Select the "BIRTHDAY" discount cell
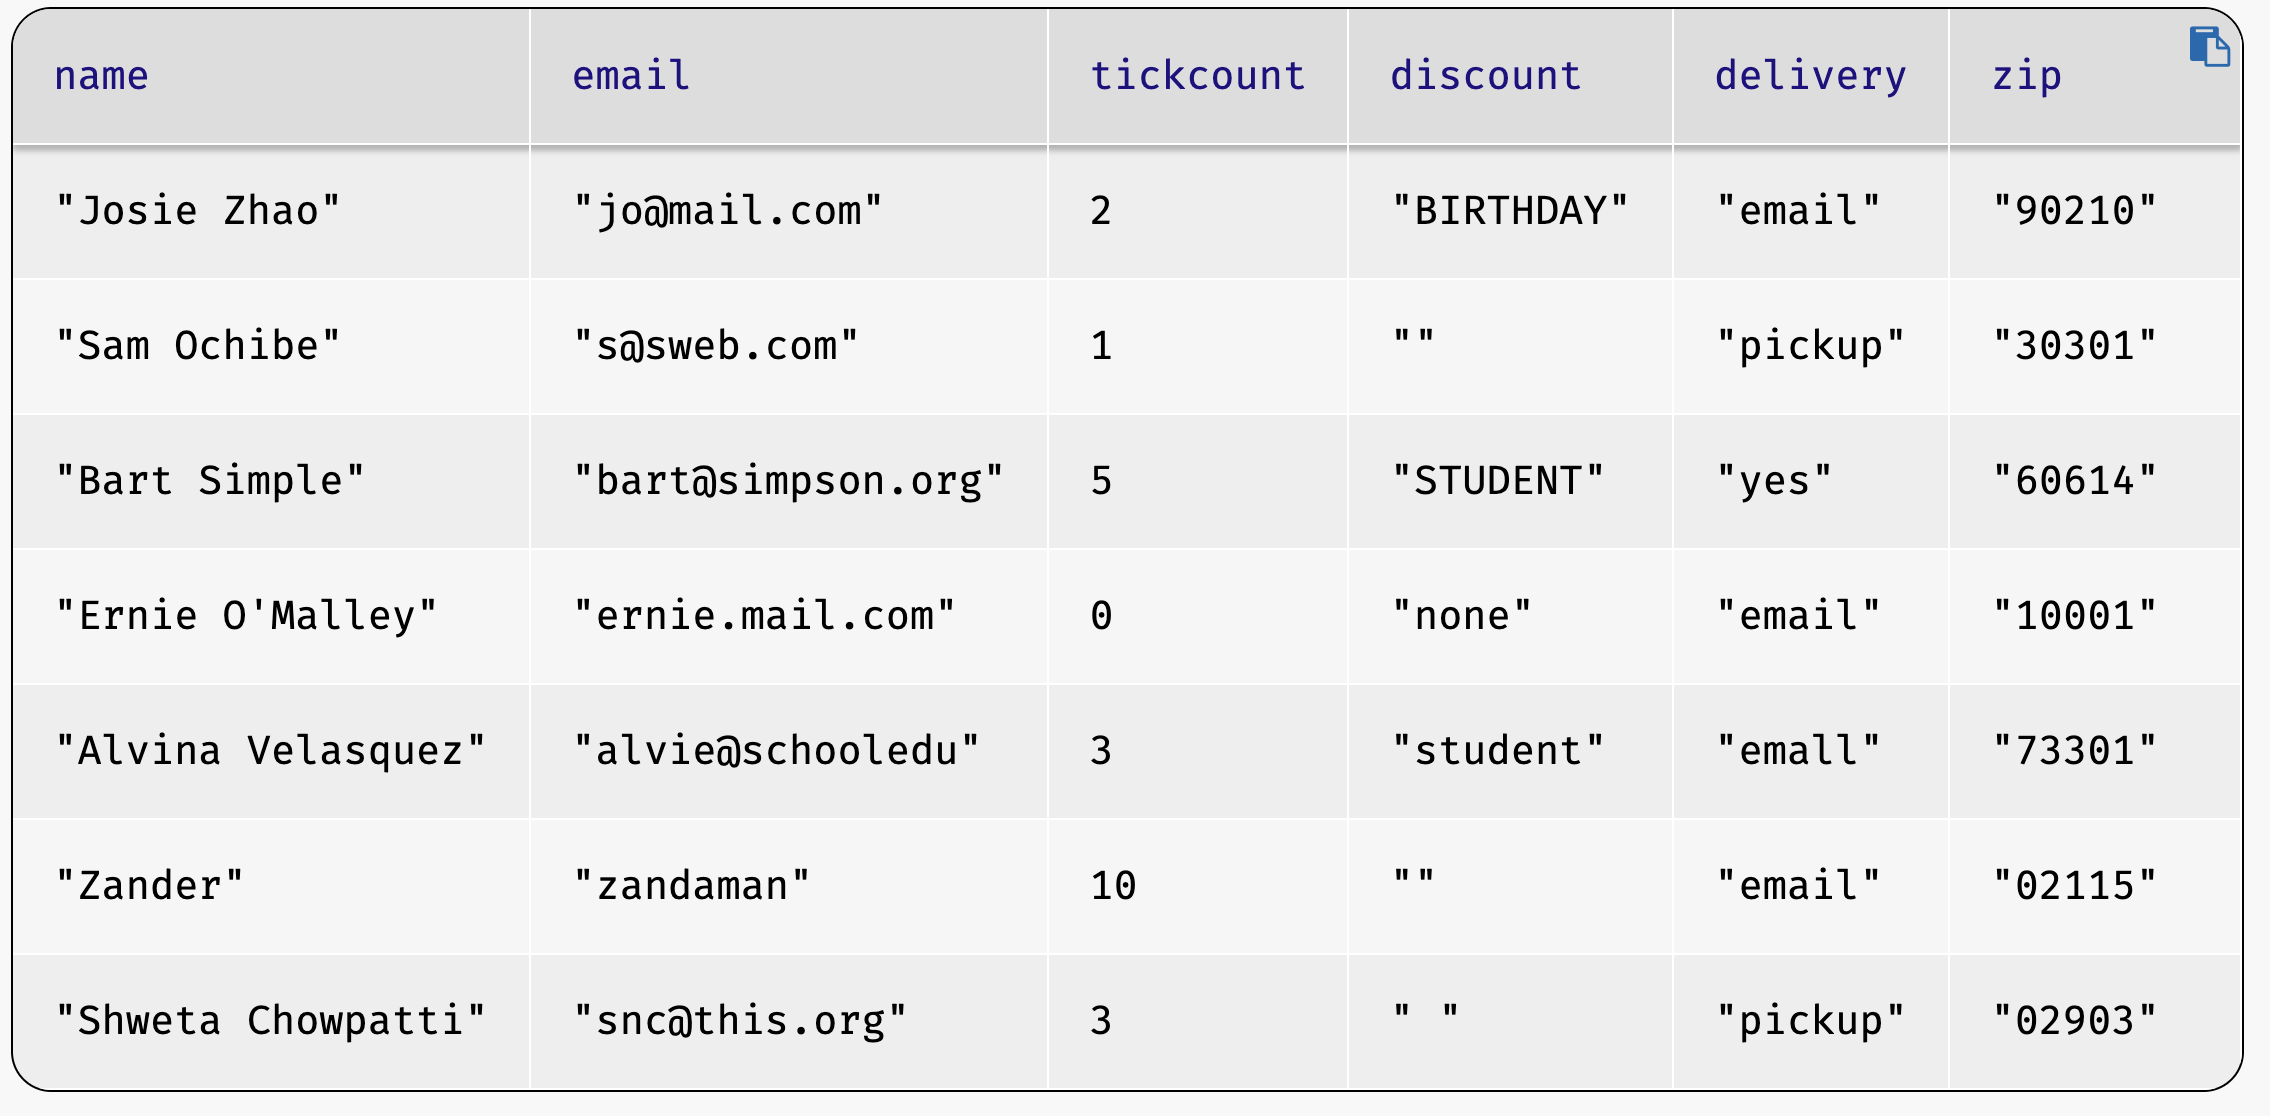The height and width of the screenshot is (1116, 2270). [1510, 211]
